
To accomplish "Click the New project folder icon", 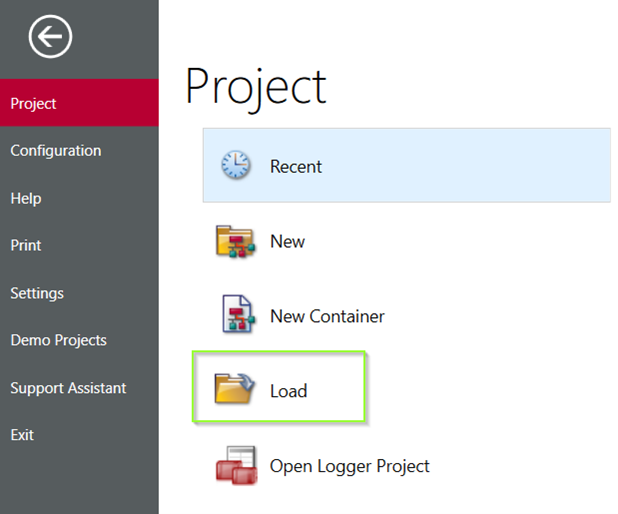I will (x=236, y=242).
